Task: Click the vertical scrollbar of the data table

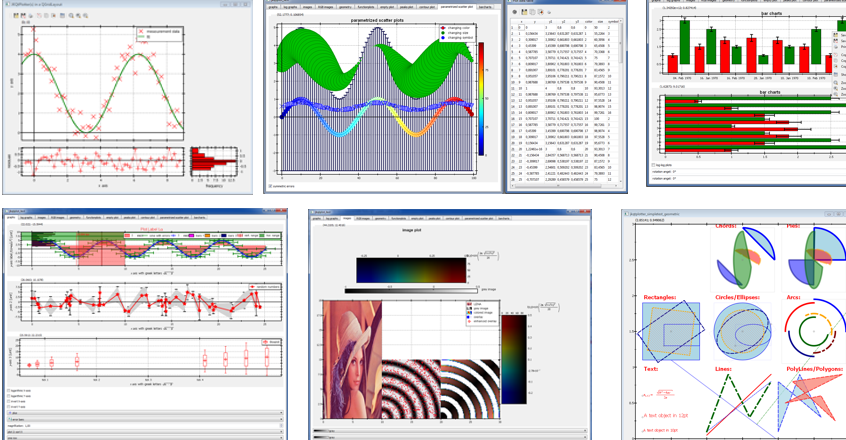Action: (622, 102)
